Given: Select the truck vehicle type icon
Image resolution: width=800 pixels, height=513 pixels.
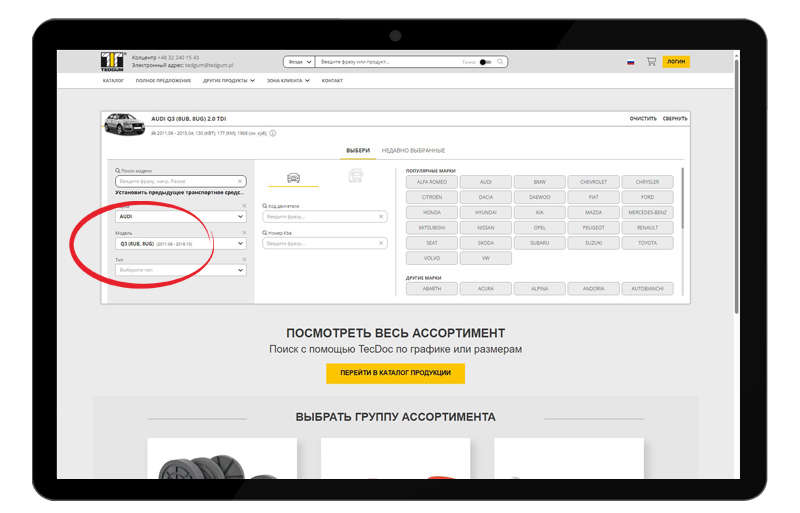Looking at the screenshot, I should click(356, 176).
